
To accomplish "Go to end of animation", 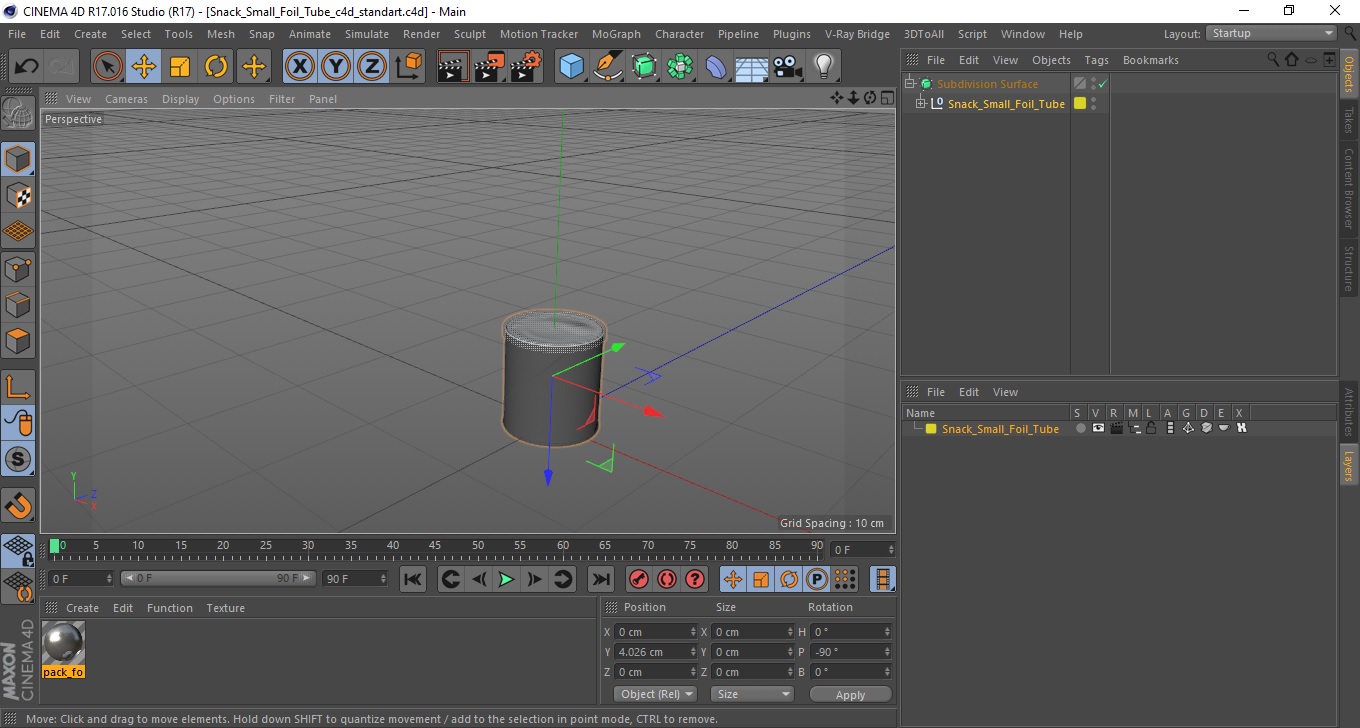I will point(600,579).
